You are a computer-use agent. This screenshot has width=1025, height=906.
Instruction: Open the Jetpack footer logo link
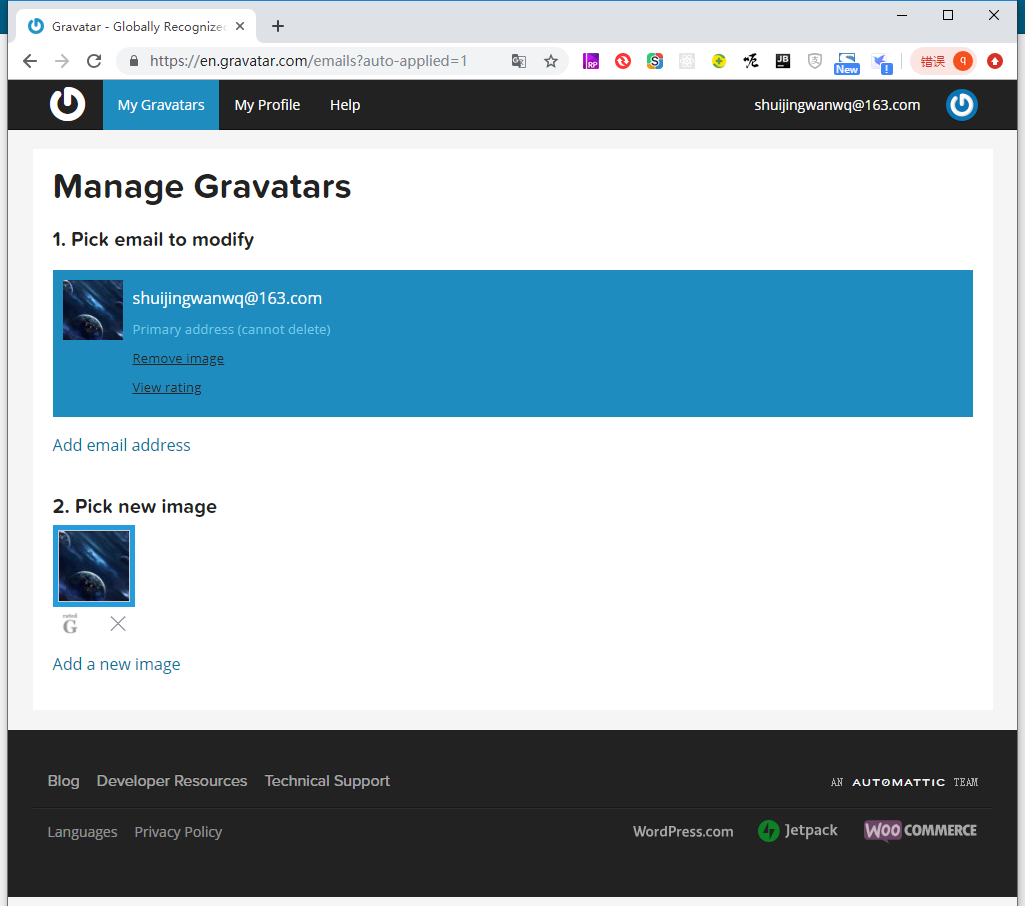point(798,831)
